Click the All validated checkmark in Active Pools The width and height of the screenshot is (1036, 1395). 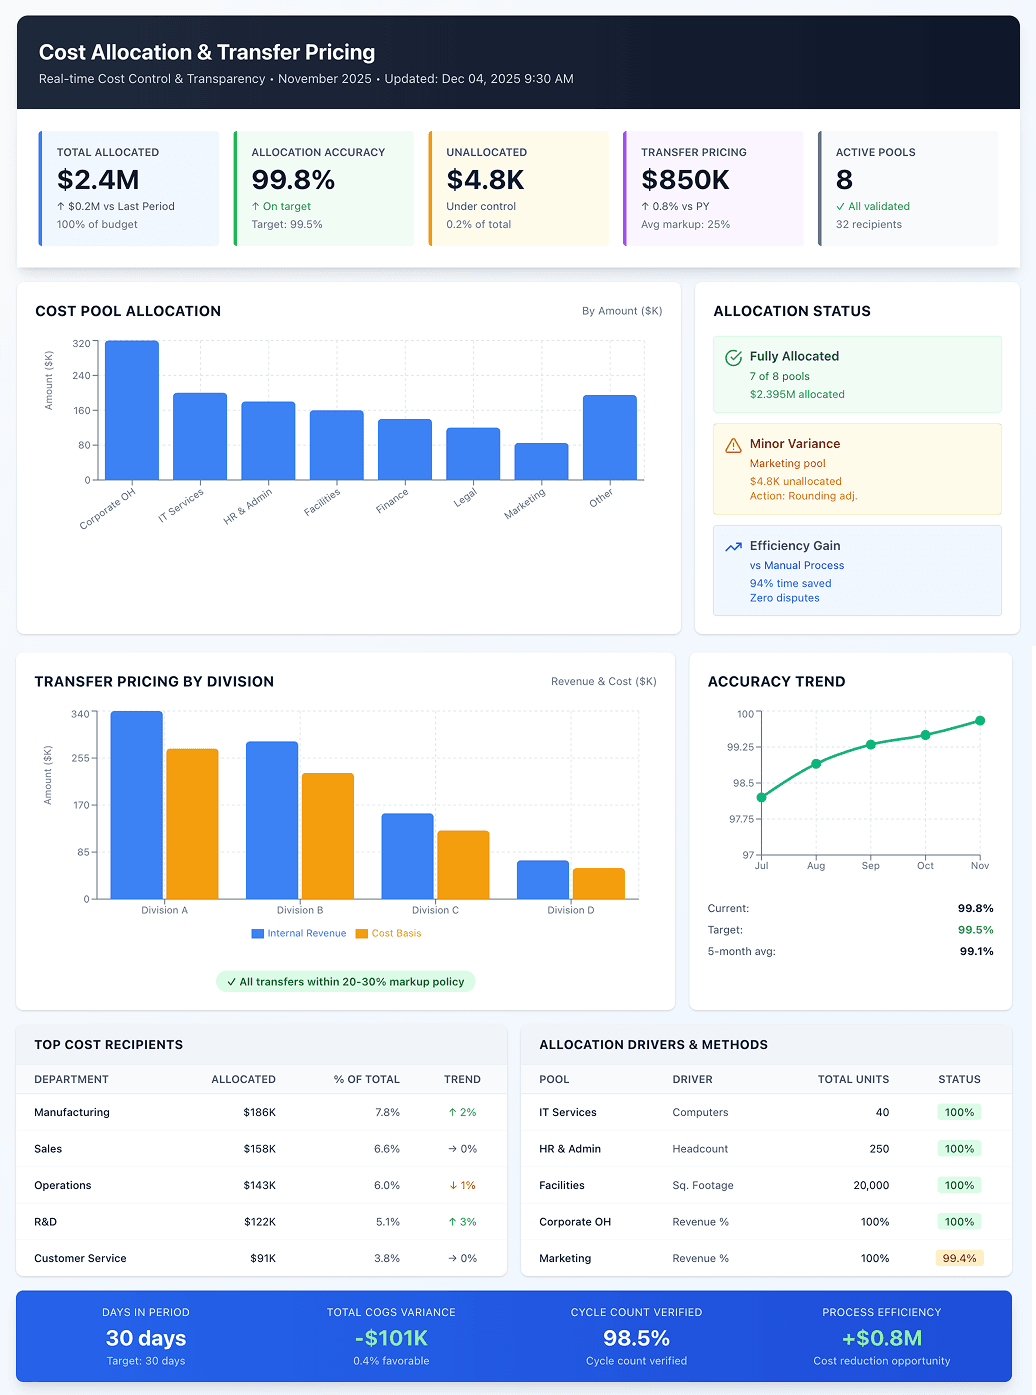840,207
